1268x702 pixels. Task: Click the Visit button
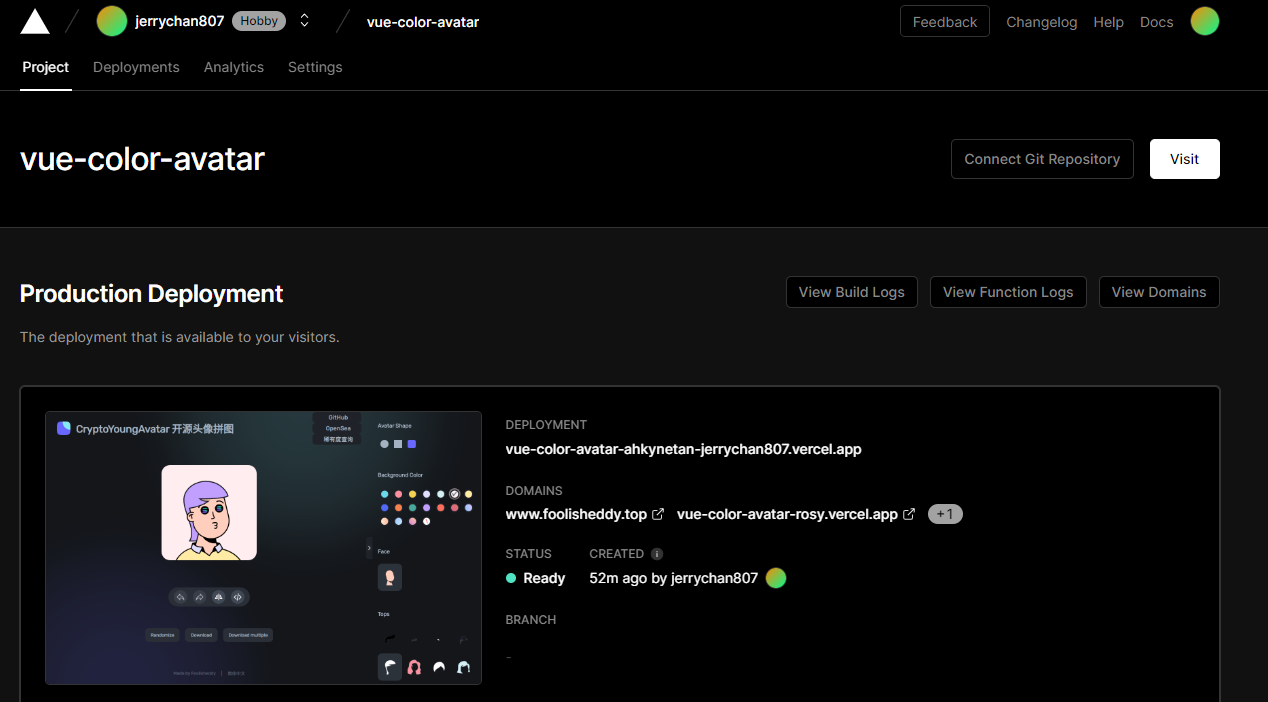[1185, 159]
